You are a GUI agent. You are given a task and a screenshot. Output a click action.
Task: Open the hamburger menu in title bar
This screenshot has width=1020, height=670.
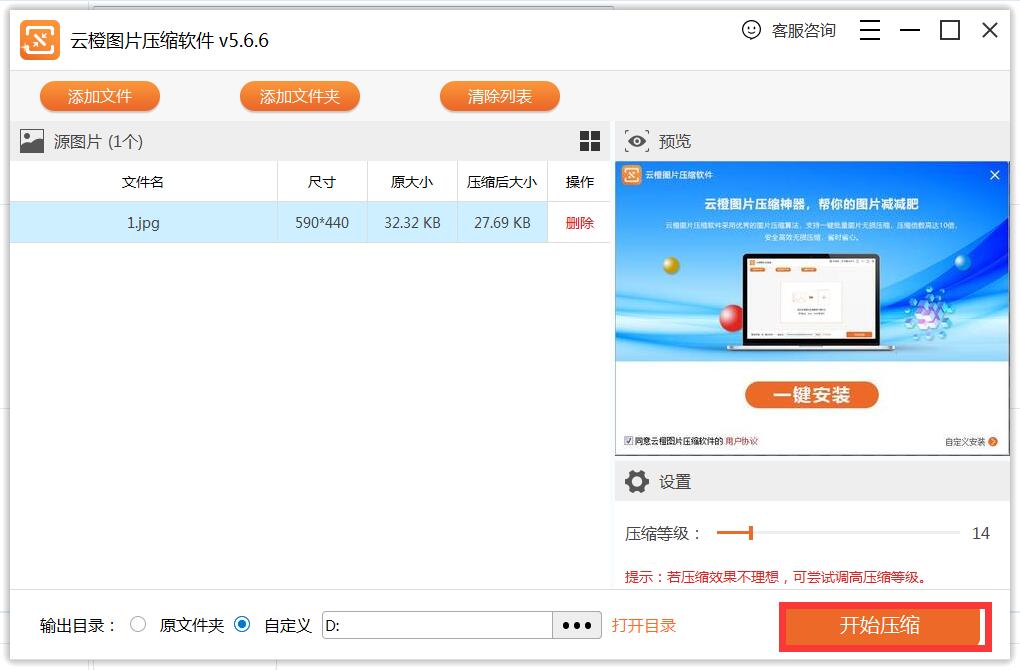pyautogui.click(x=870, y=30)
